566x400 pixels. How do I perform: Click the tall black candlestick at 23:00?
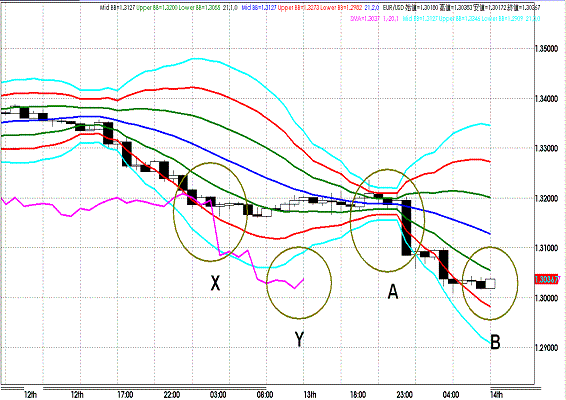point(406,227)
